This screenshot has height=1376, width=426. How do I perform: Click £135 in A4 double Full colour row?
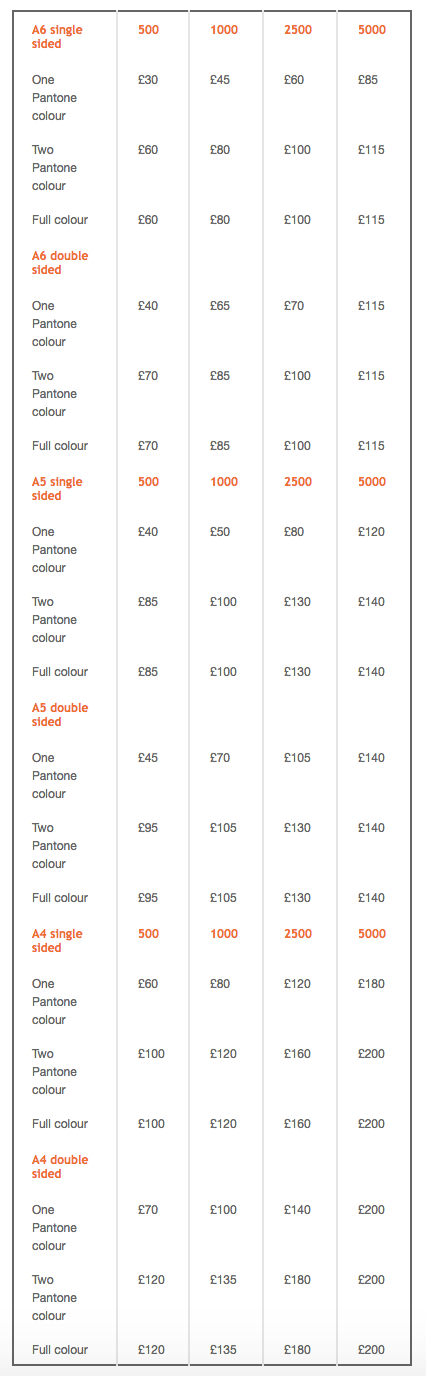[224, 1350]
